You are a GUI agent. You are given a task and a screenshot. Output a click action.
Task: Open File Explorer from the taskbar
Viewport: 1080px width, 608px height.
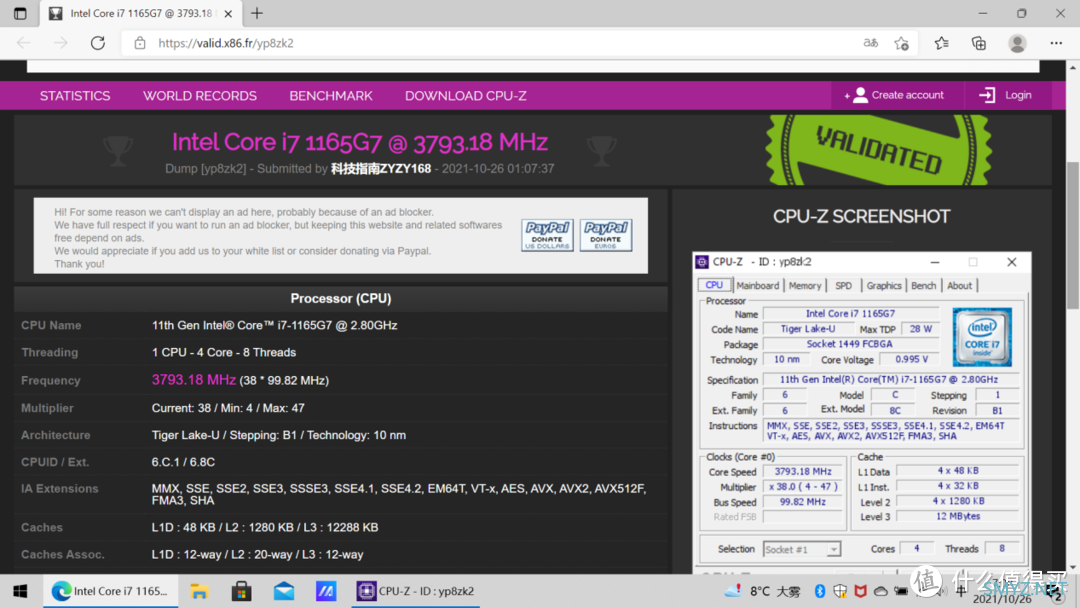tap(199, 591)
